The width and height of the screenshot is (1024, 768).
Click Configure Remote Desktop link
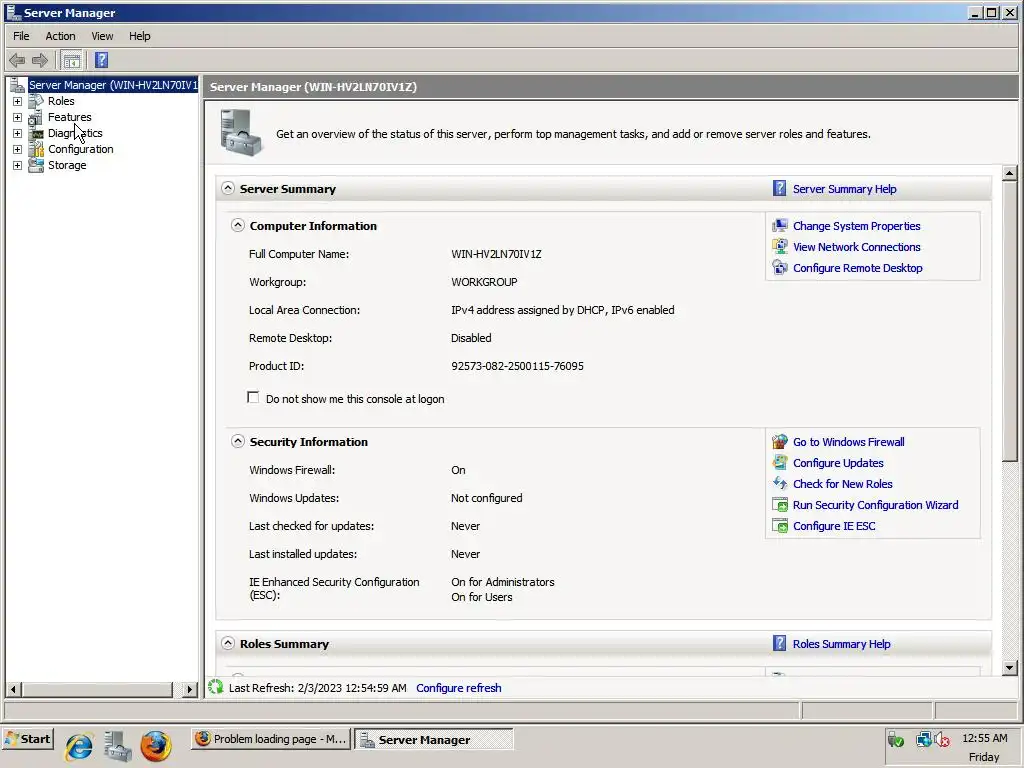point(857,268)
